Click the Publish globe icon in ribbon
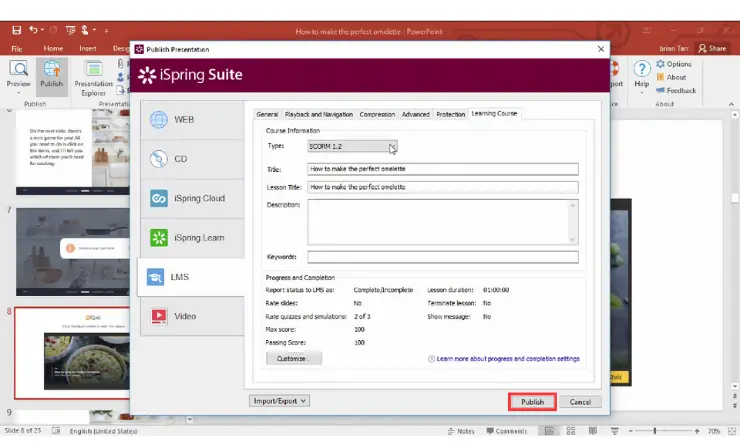740x448 pixels. [x=51, y=75]
